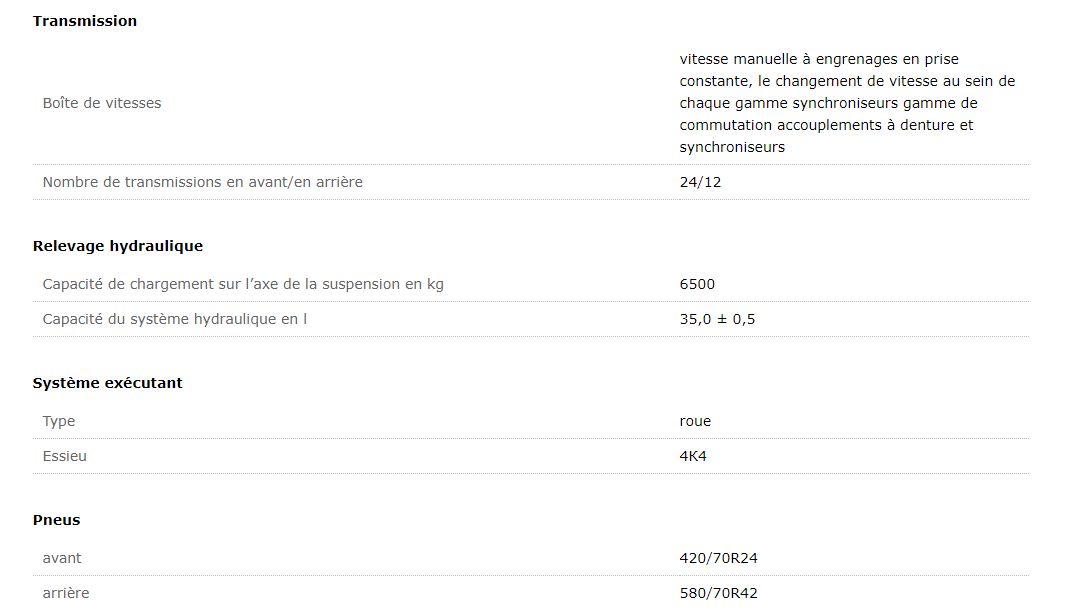Click the Transmission section heading
Viewport: 1081px width, 610px height.
(x=85, y=21)
